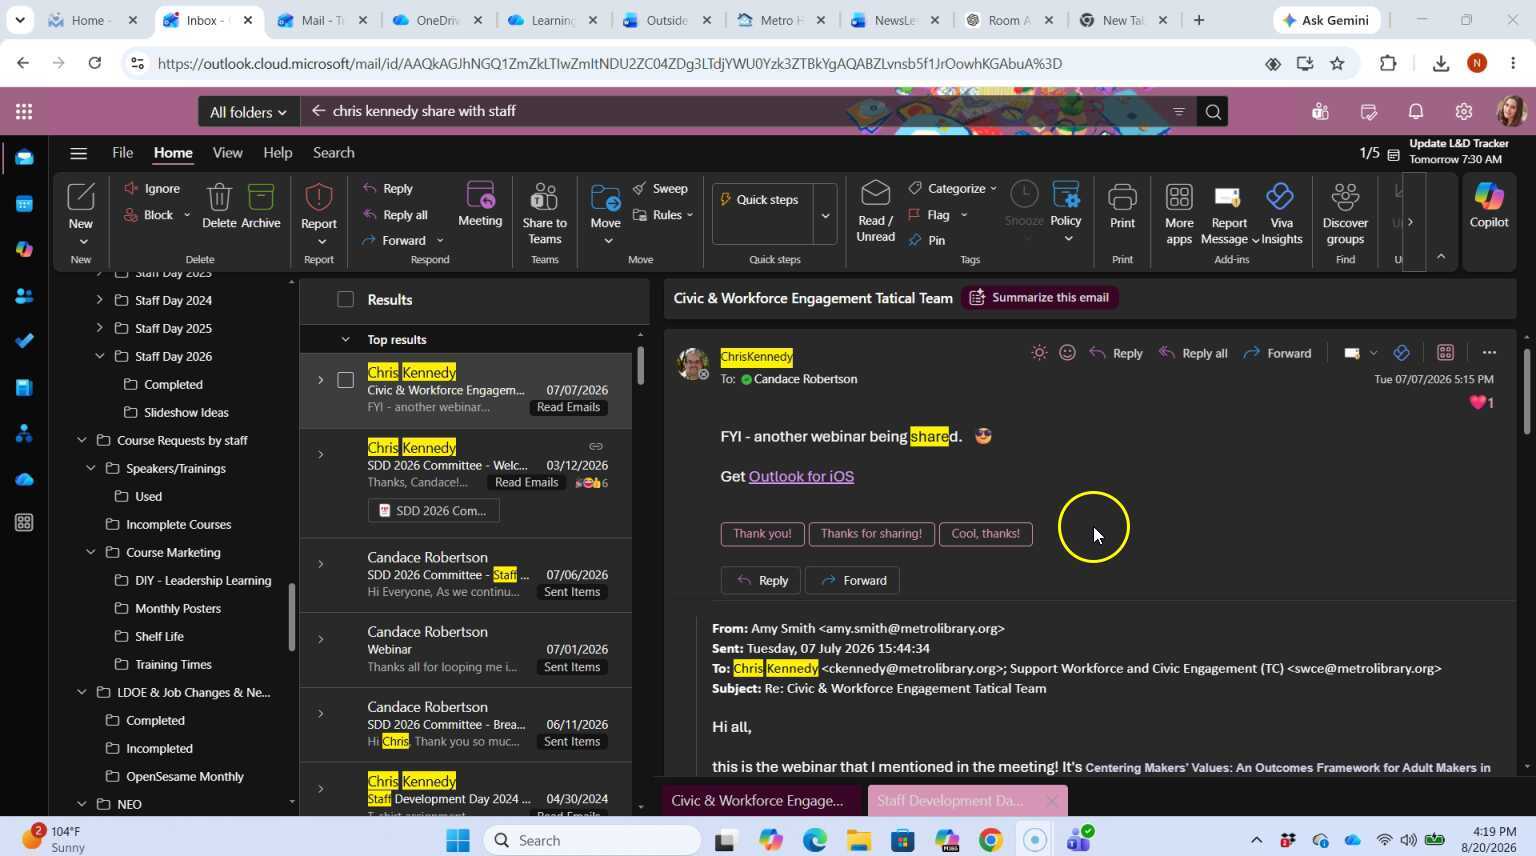The width and height of the screenshot is (1536, 856).
Task: Tick the Results select-all checkbox
Action: click(345, 299)
